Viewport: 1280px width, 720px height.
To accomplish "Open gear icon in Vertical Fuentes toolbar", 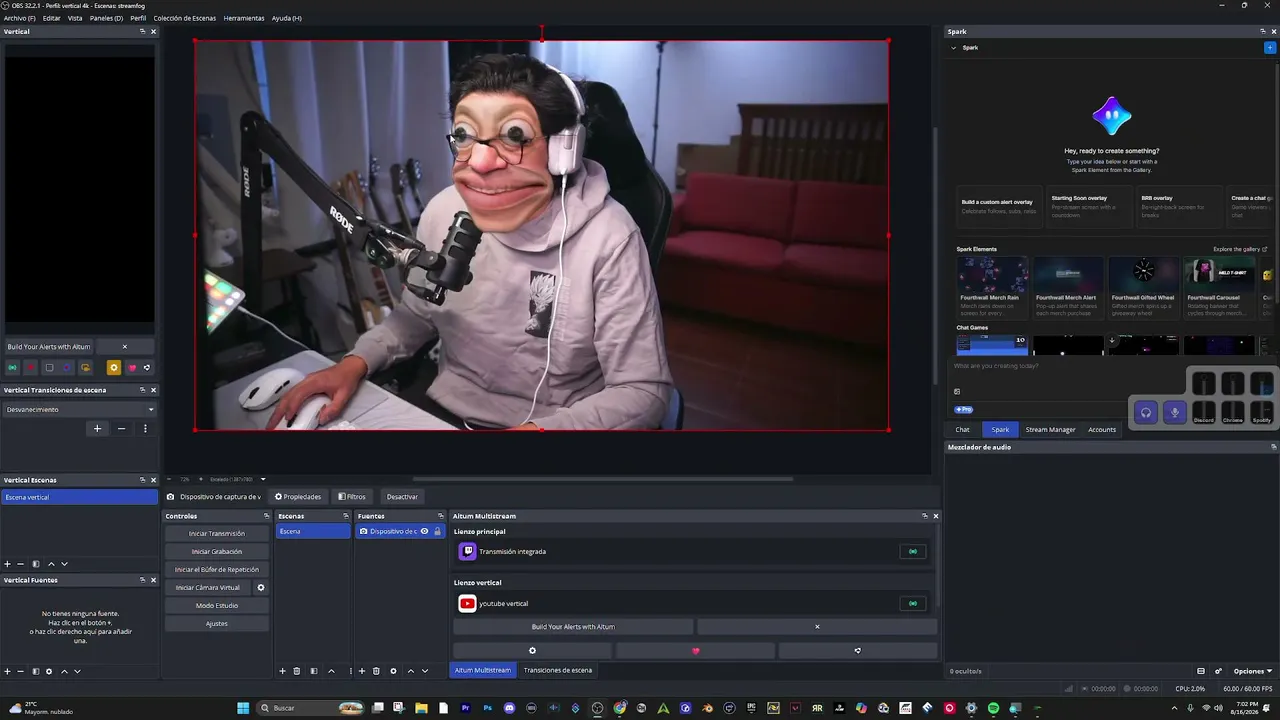I will 49,671.
